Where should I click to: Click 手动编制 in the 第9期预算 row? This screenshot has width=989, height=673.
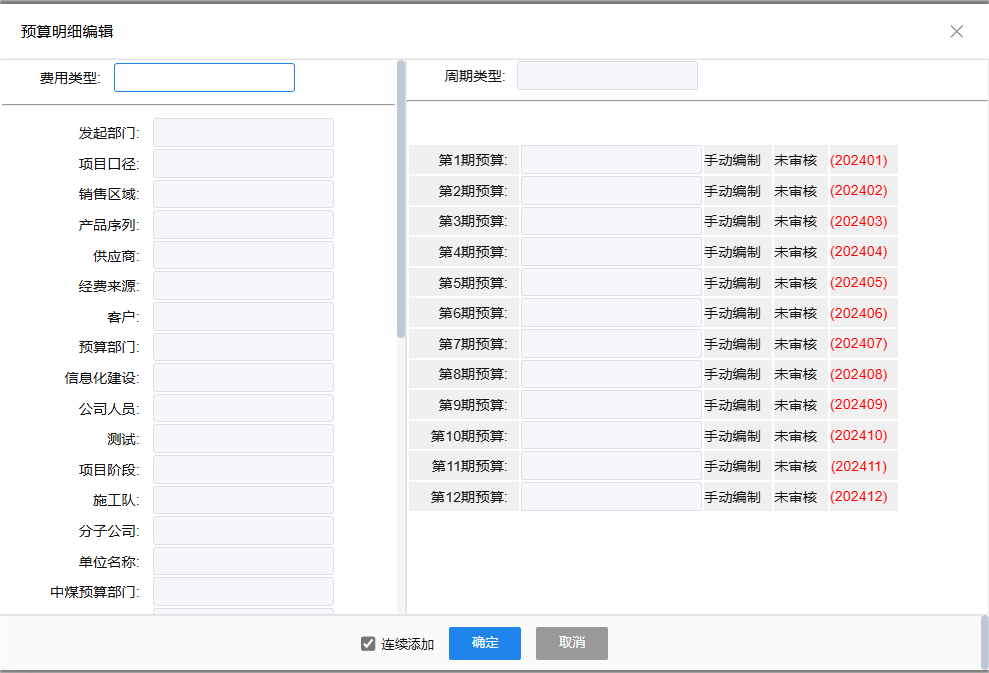coord(732,405)
